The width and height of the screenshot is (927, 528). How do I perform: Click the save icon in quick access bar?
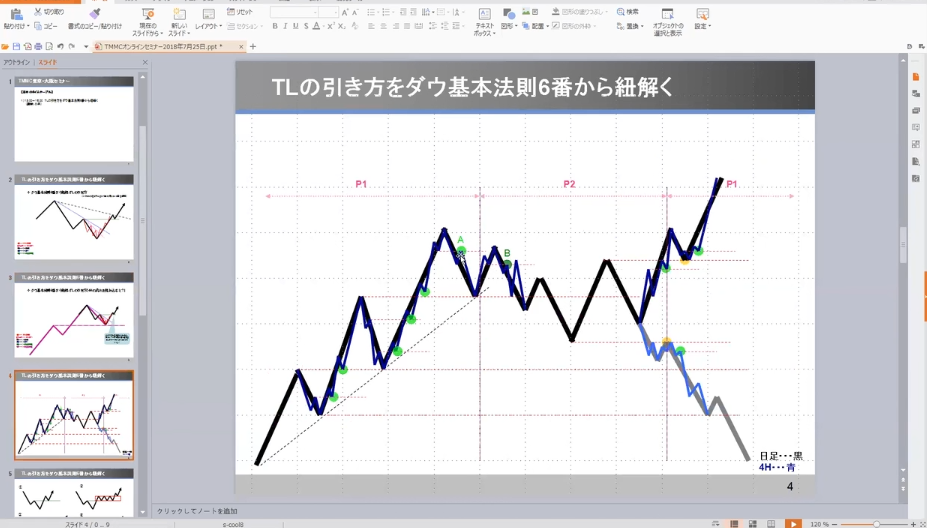point(16,46)
